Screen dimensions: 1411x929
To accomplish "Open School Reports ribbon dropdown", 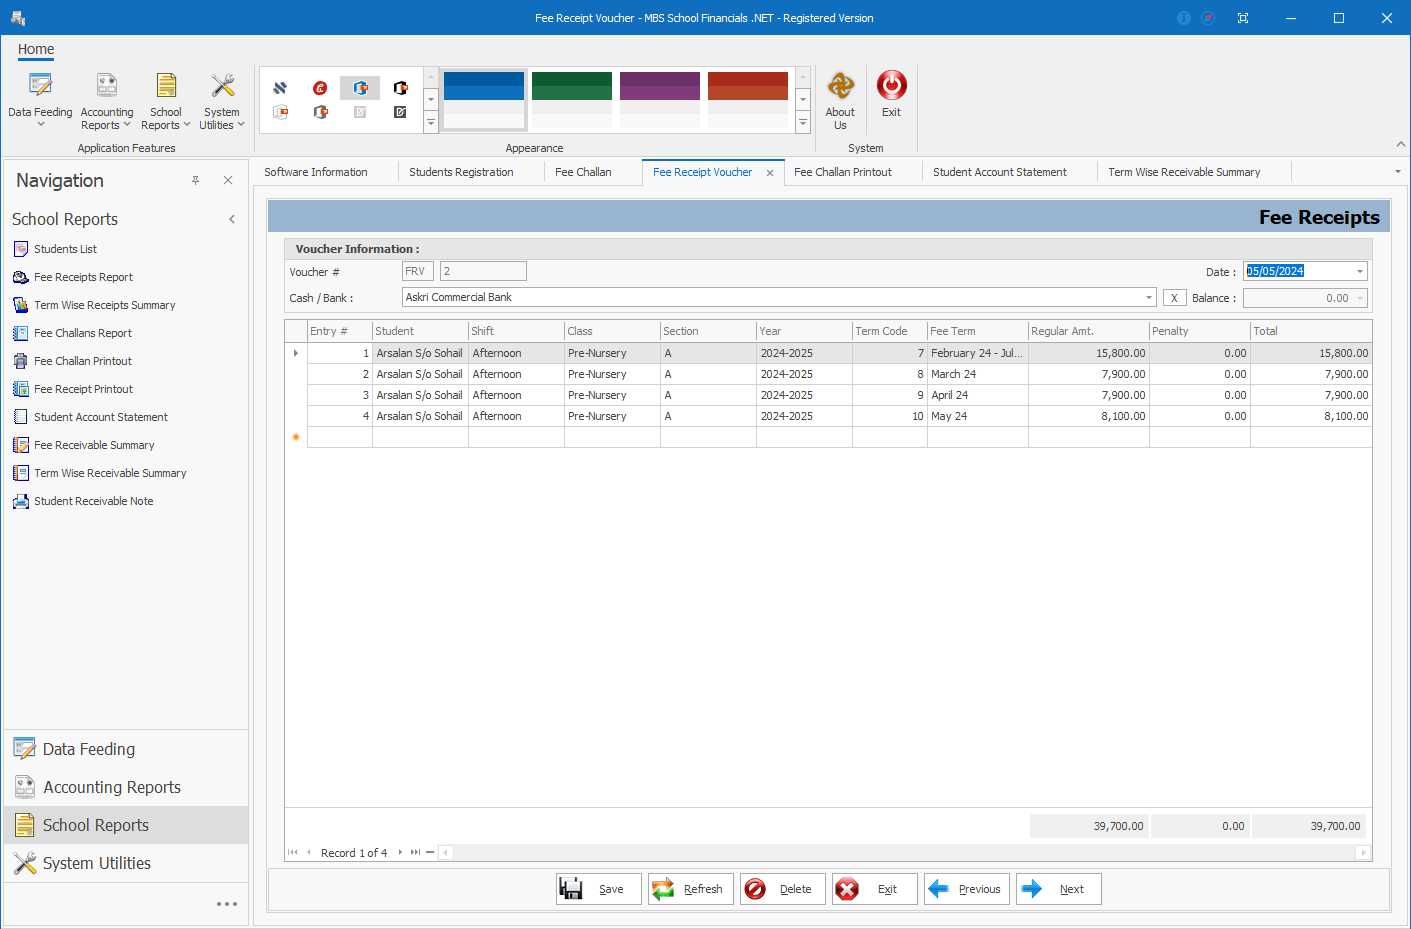I will pos(166,100).
